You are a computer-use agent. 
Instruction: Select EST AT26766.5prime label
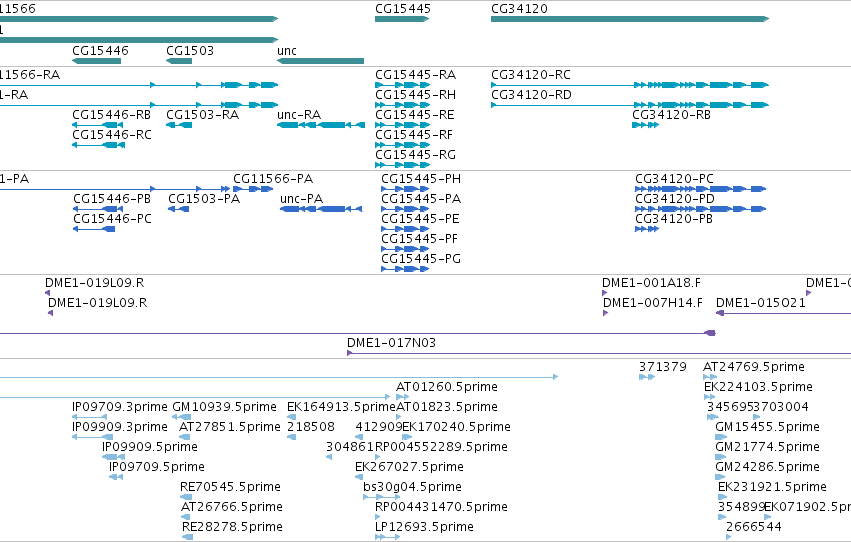pos(232,508)
